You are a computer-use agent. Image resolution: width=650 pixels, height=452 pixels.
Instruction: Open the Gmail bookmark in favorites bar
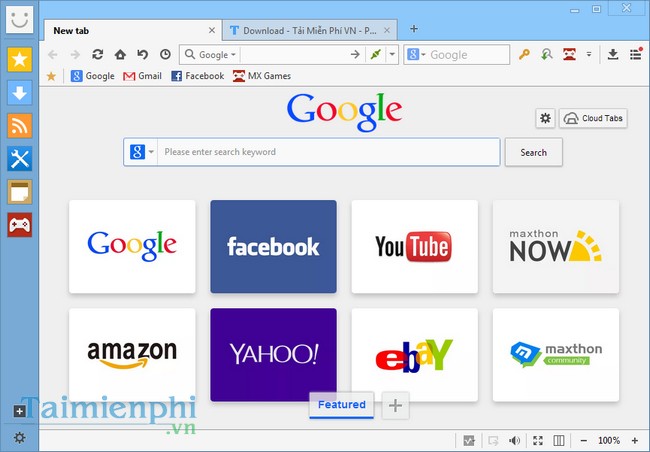(142, 76)
